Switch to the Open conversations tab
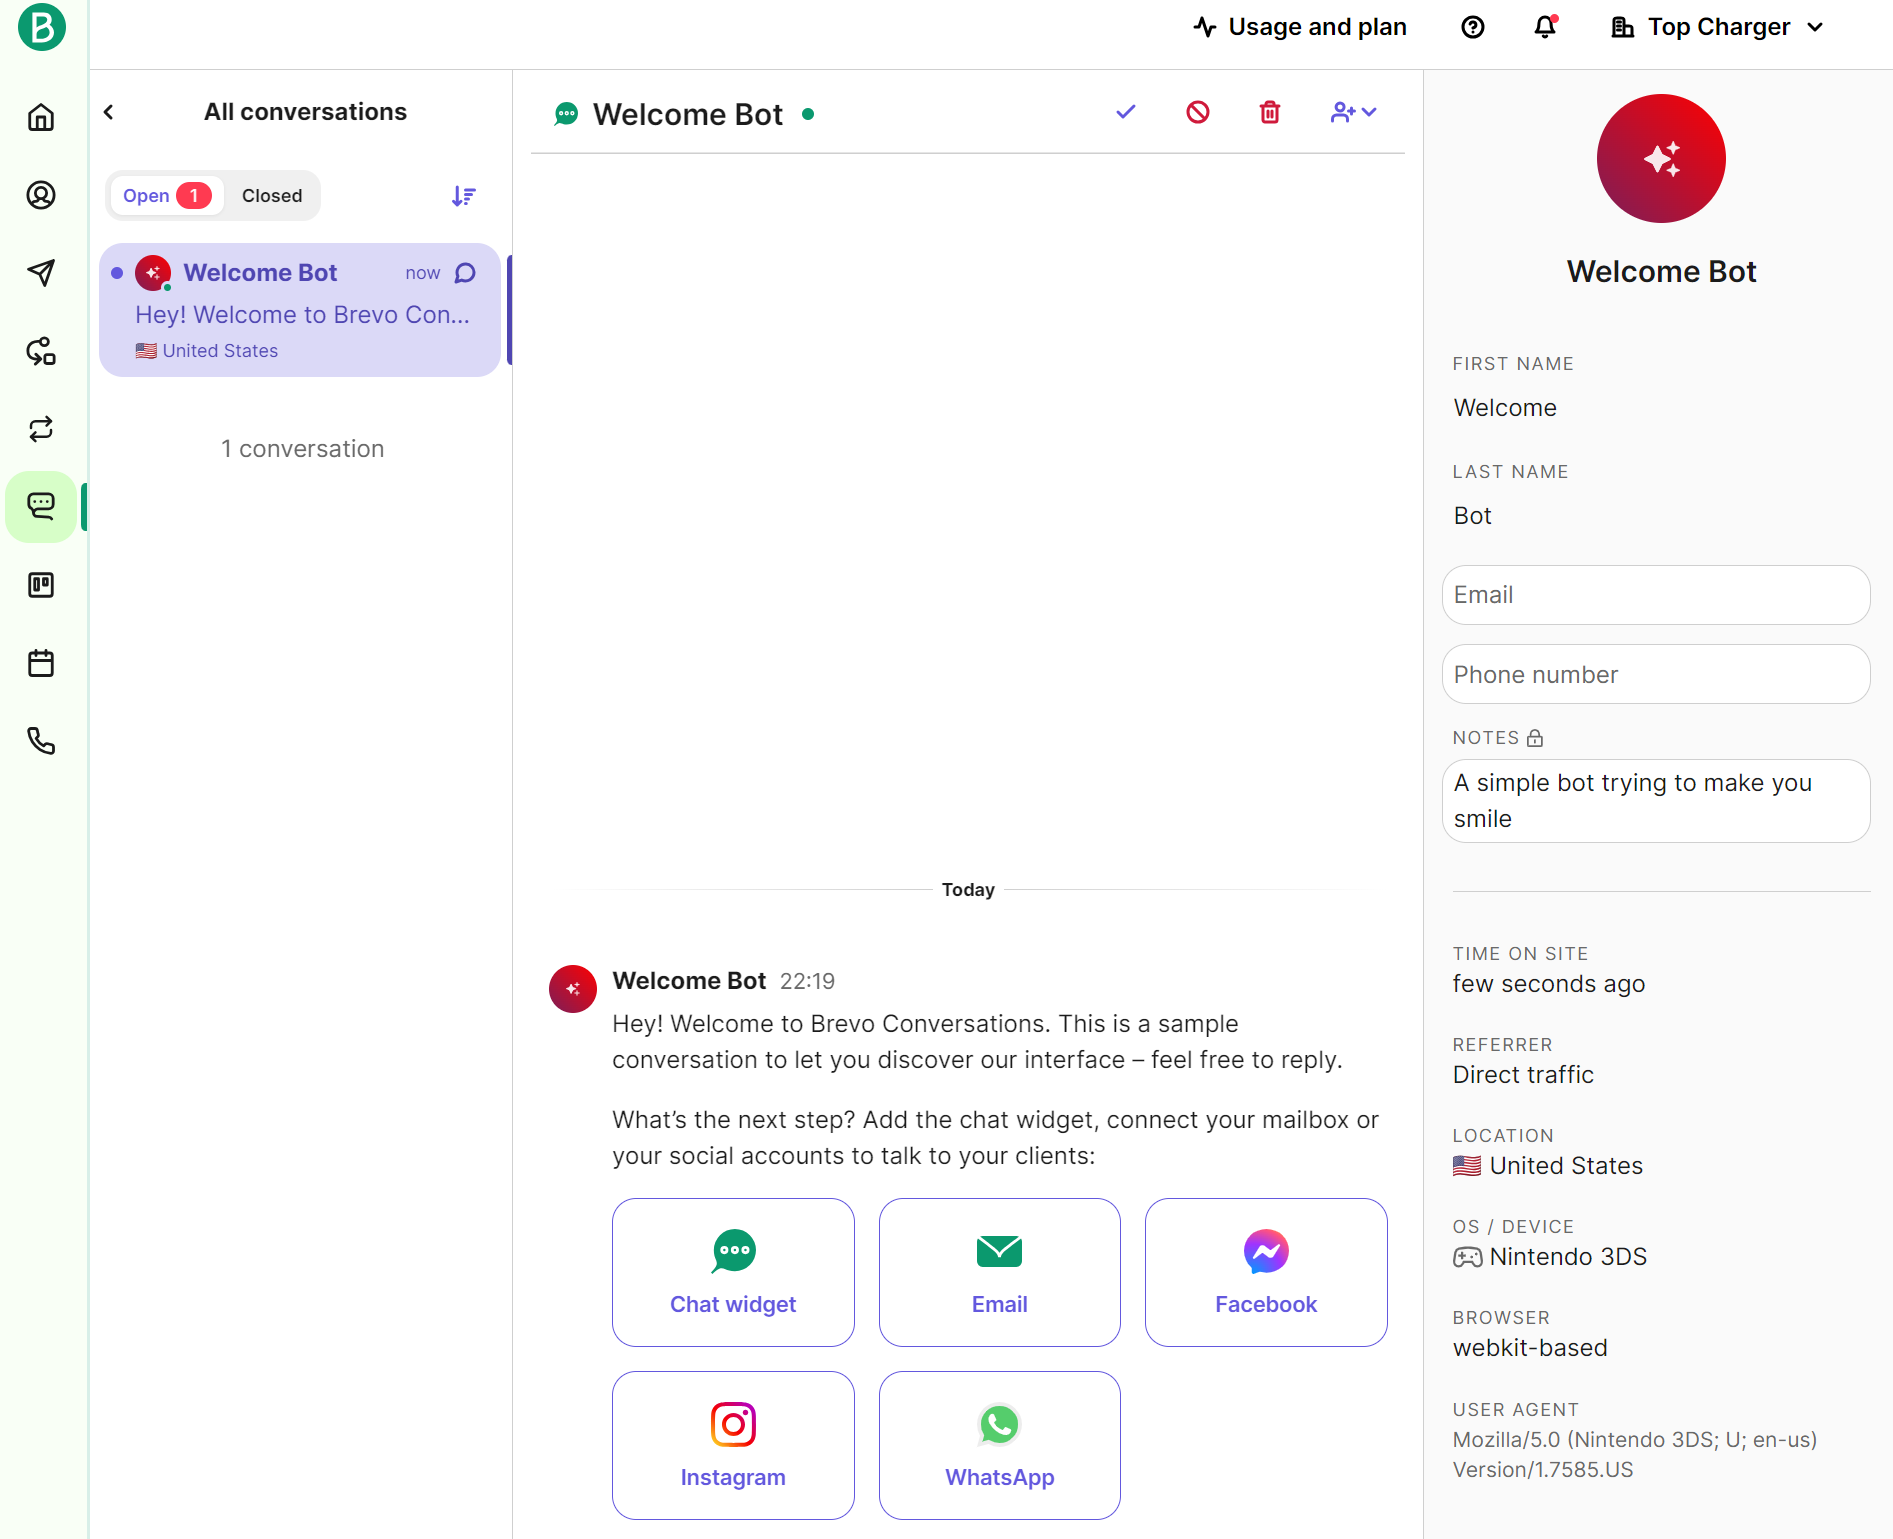The image size is (1893, 1539). pos(166,196)
